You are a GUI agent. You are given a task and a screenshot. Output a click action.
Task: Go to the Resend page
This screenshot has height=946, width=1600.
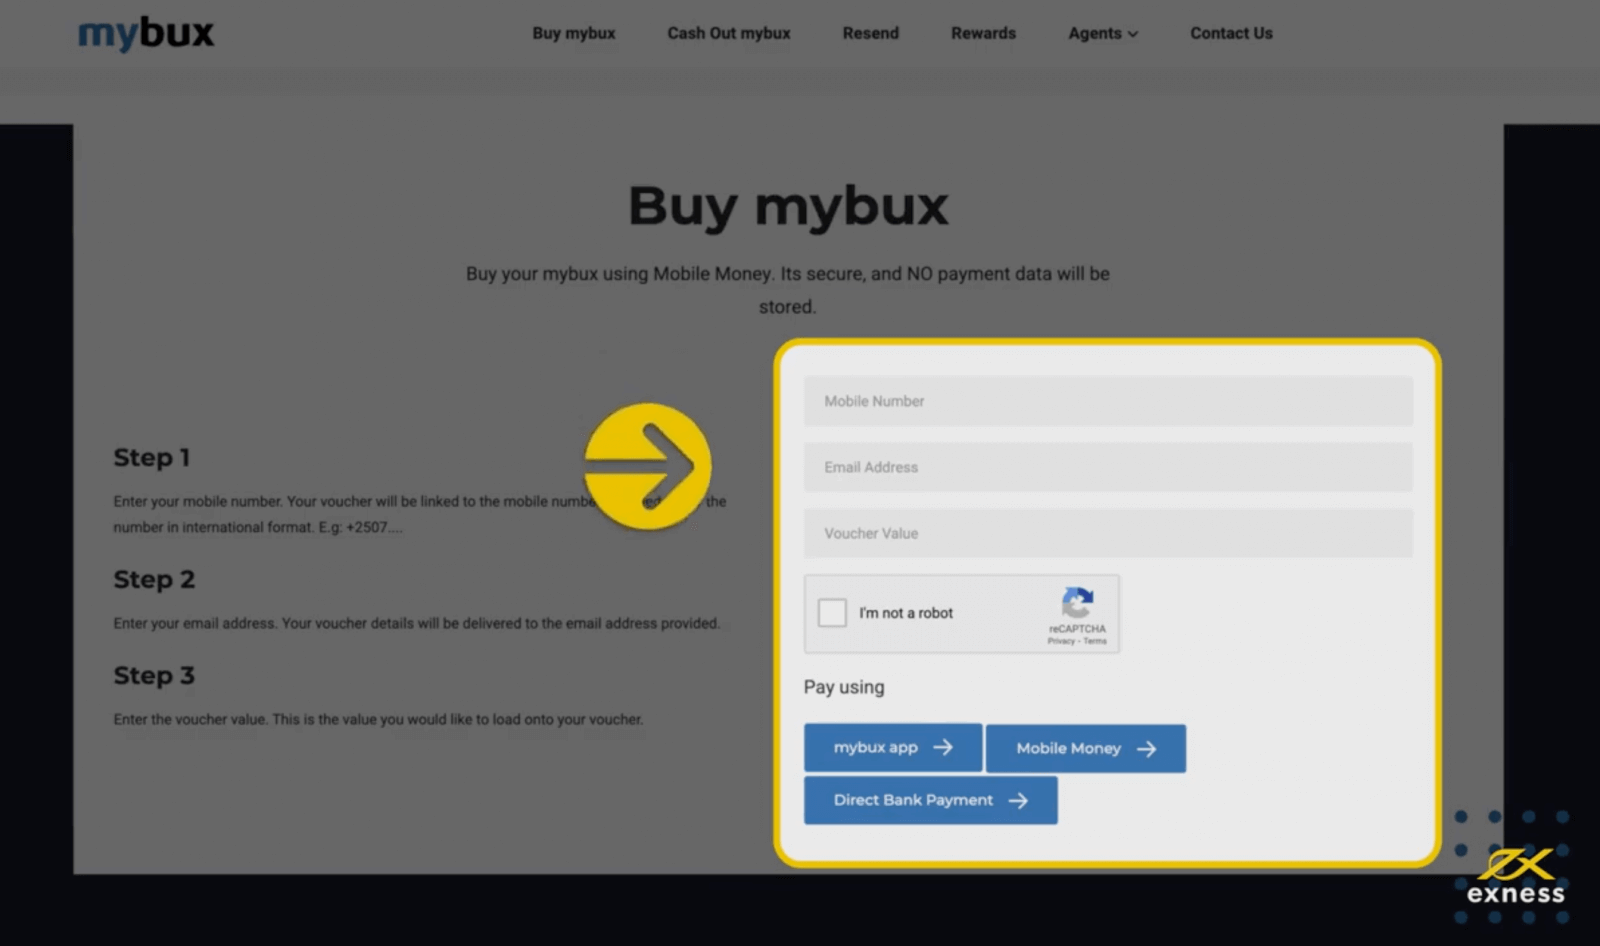[x=871, y=33]
